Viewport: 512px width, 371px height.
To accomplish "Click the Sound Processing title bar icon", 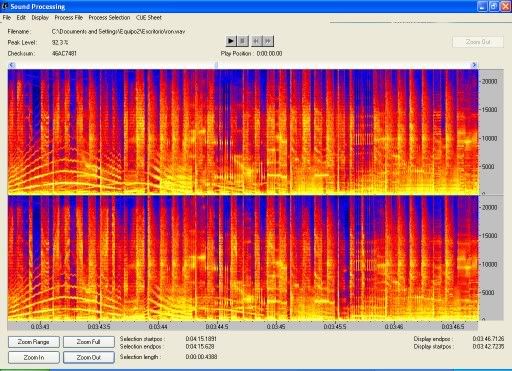I will 5,6.
